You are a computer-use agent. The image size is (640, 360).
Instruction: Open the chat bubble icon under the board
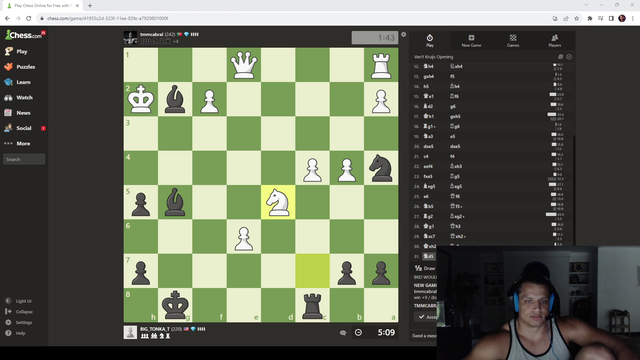(343, 333)
